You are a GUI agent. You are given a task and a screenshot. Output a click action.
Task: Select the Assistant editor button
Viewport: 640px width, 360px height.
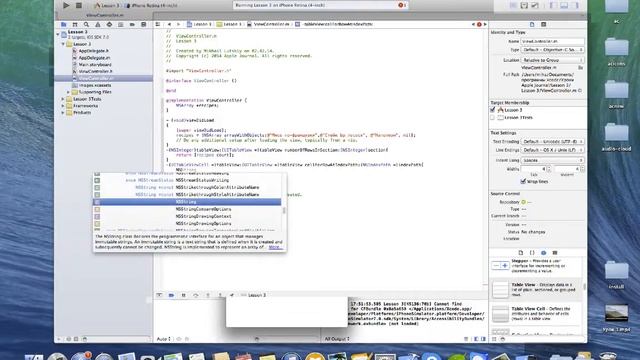[x=524, y=5]
